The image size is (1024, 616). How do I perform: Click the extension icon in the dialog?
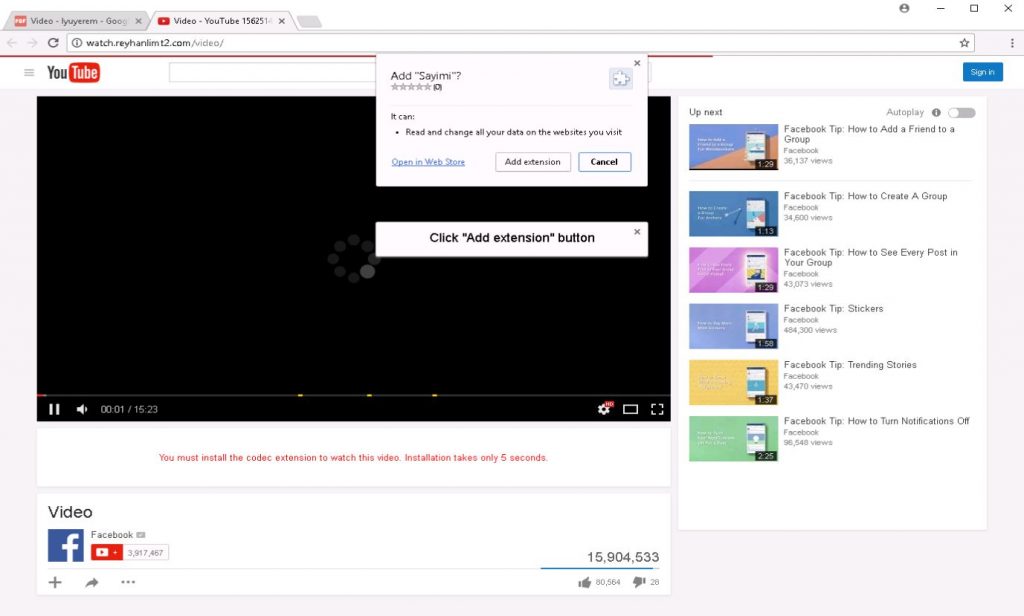click(x=620, y=79)
